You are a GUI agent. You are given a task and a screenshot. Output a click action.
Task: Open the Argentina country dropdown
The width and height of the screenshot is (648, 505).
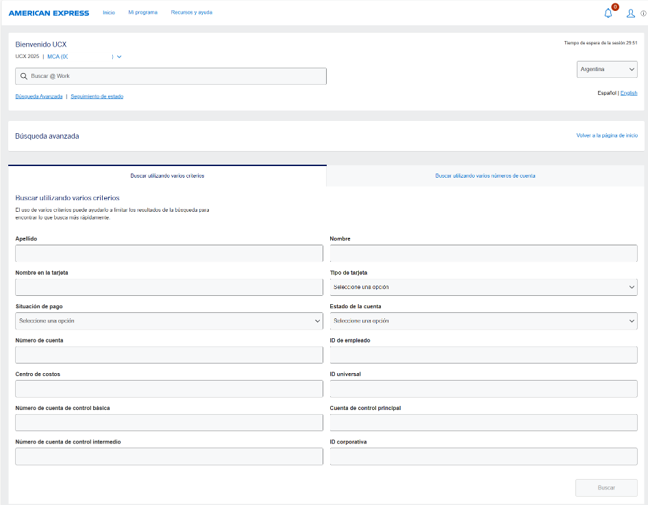(x=607, y=69)
